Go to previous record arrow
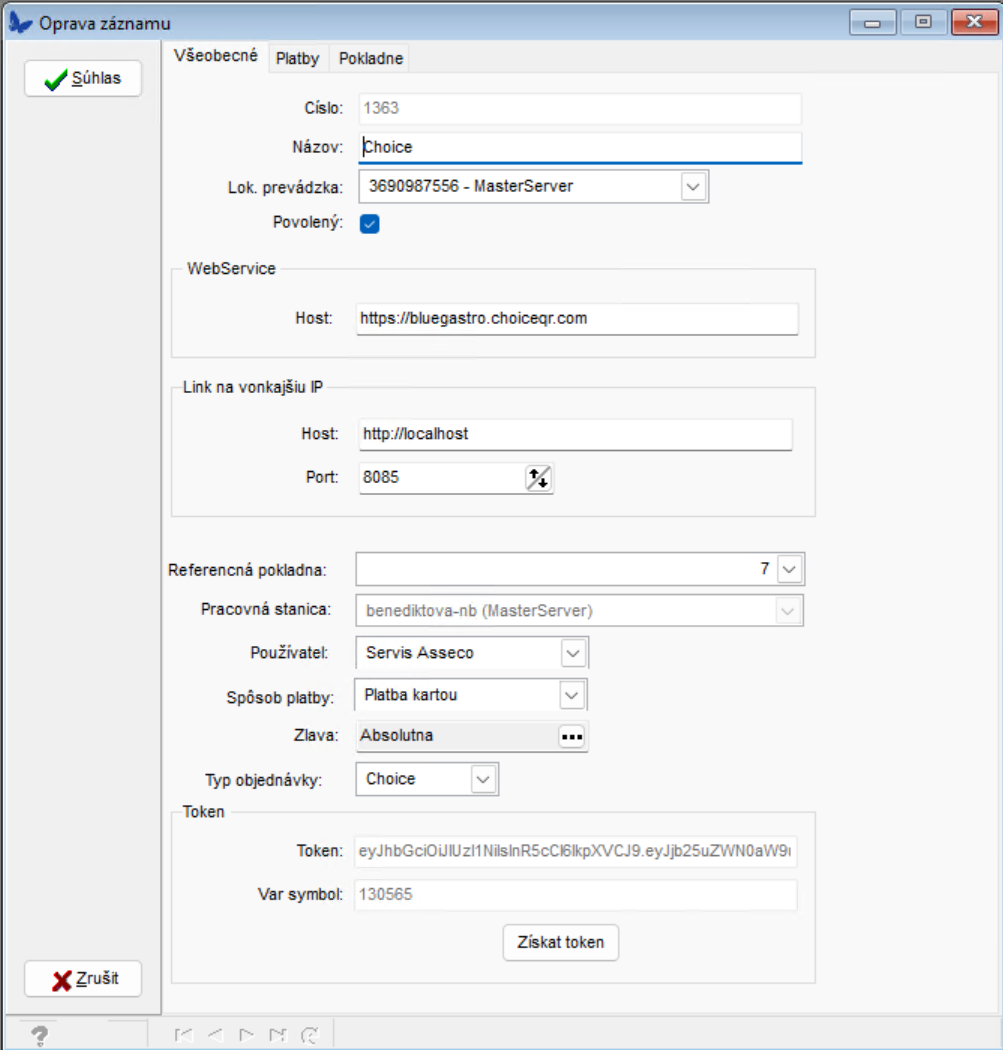The image size is (1003, 1050). (215, 1035)
